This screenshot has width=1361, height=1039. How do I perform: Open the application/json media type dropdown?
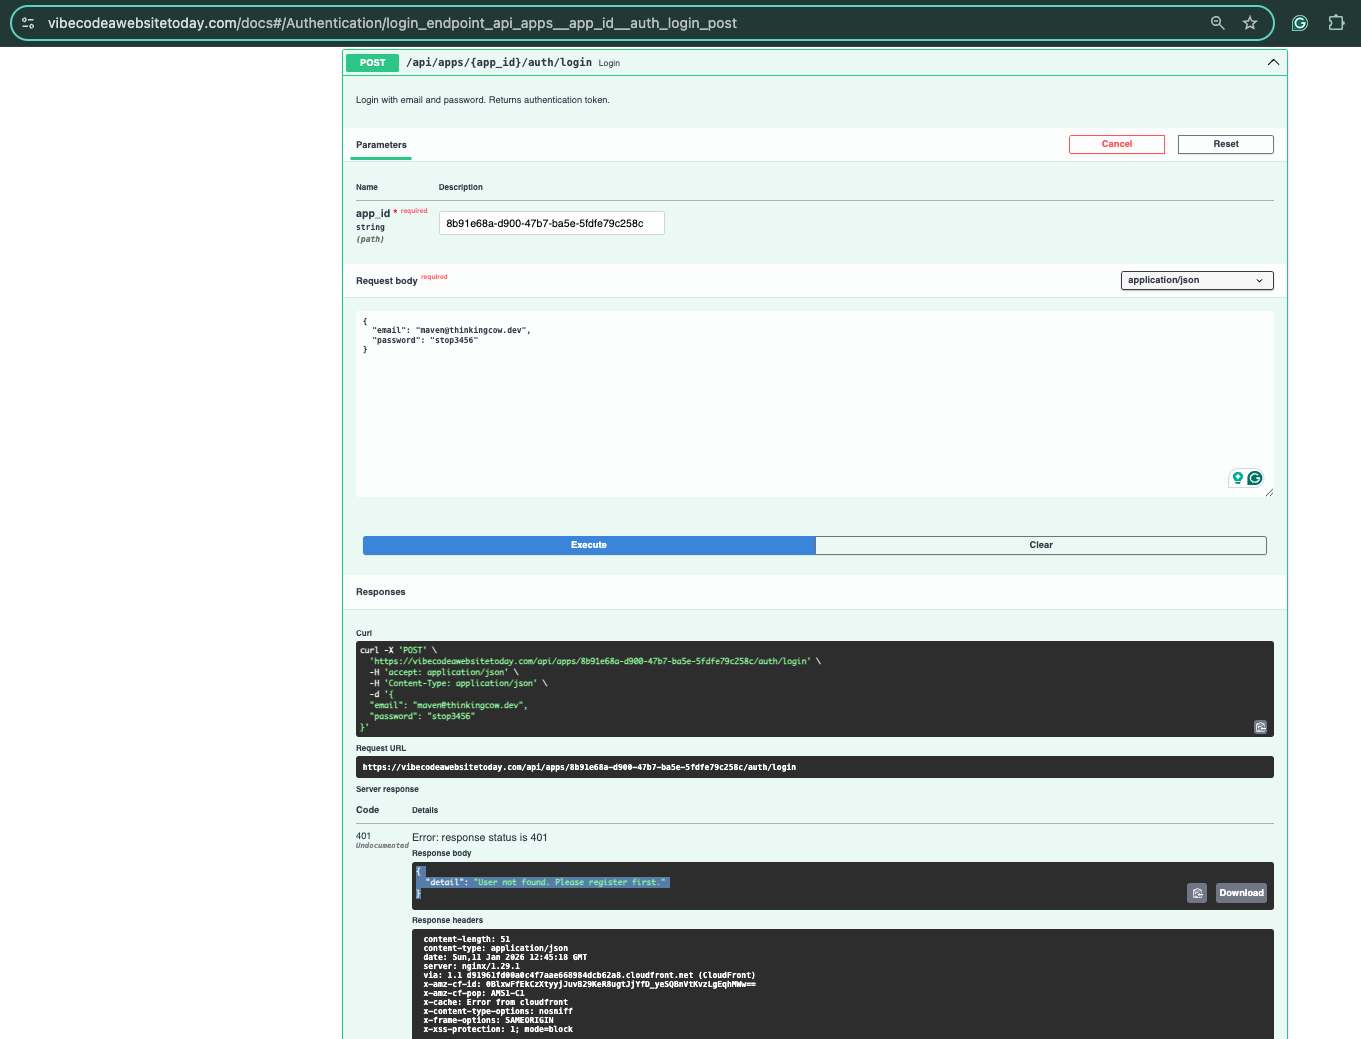pyautogui.click(x=1196, y=280)
